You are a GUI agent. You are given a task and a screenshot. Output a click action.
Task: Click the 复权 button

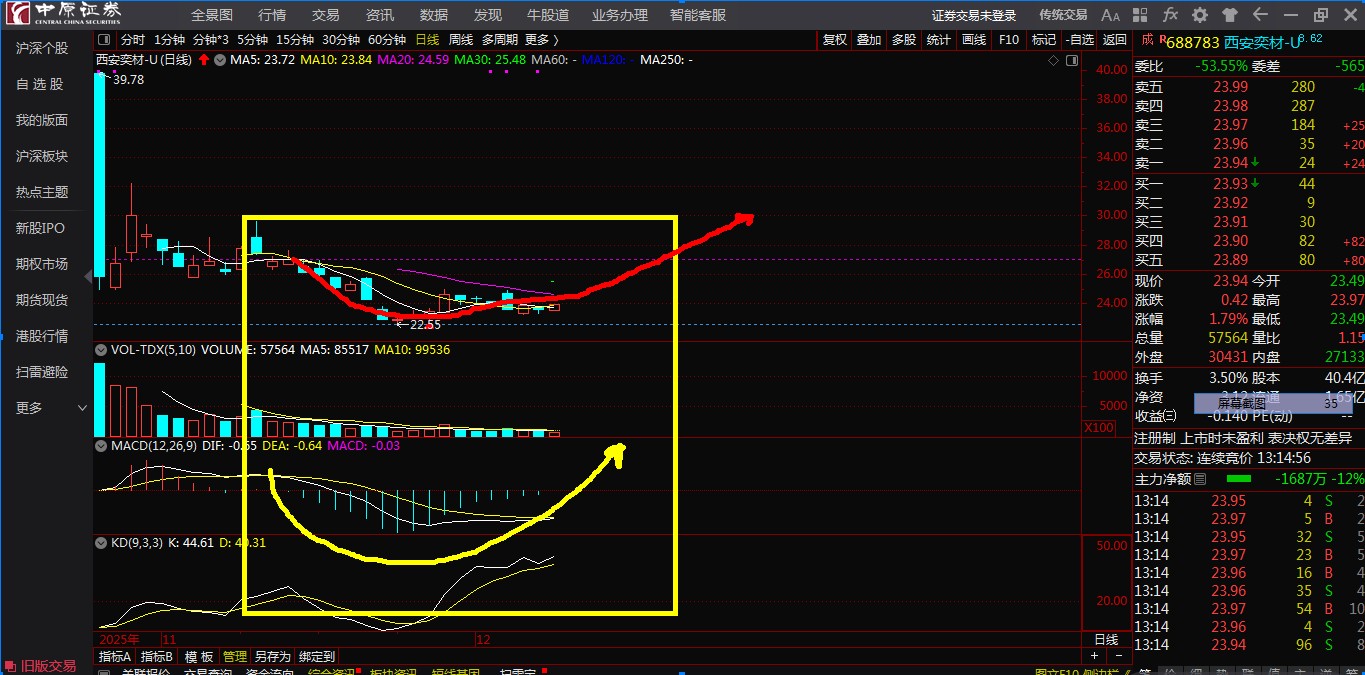click(835, 40)
